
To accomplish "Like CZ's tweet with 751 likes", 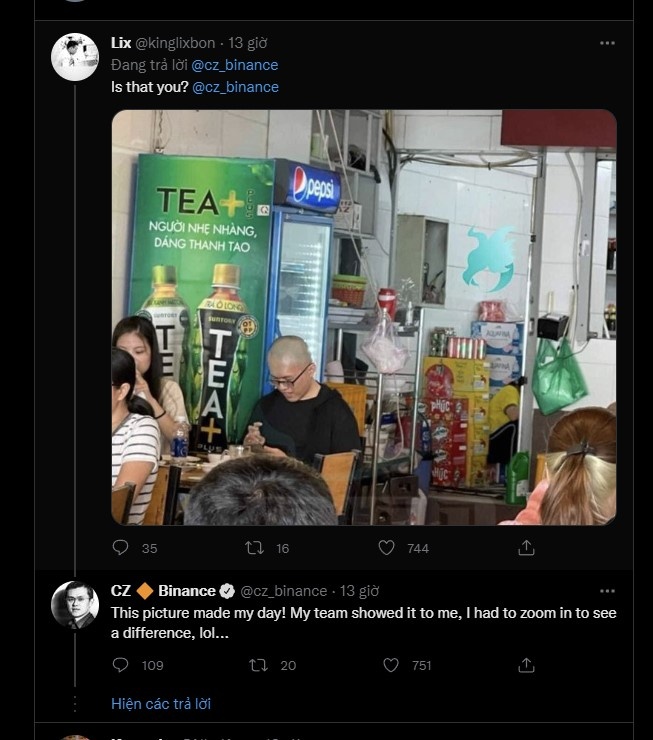I will 392,665.
